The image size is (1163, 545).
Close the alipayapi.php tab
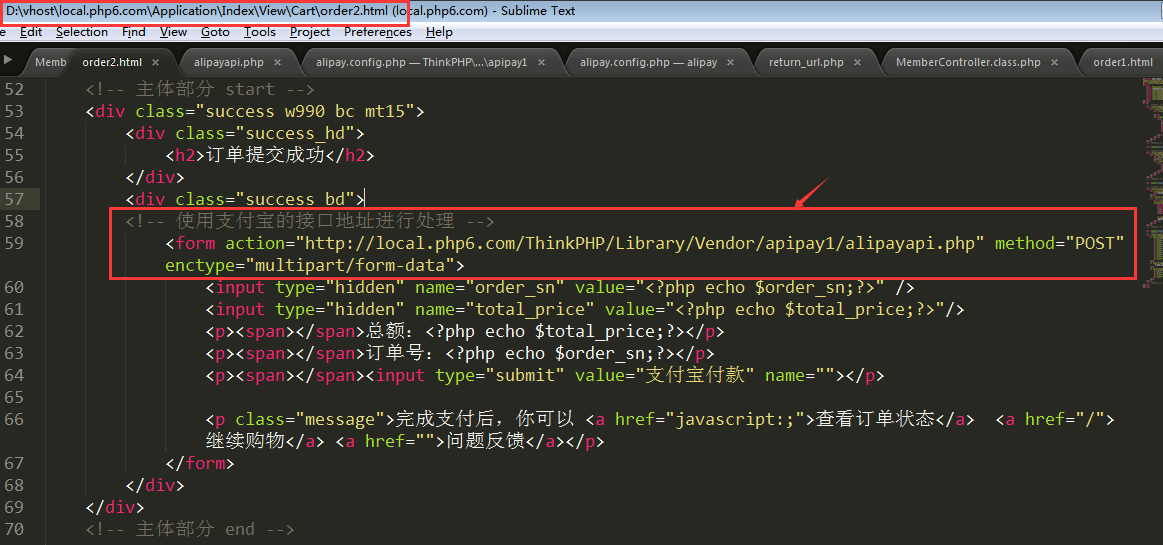(275, 62)
